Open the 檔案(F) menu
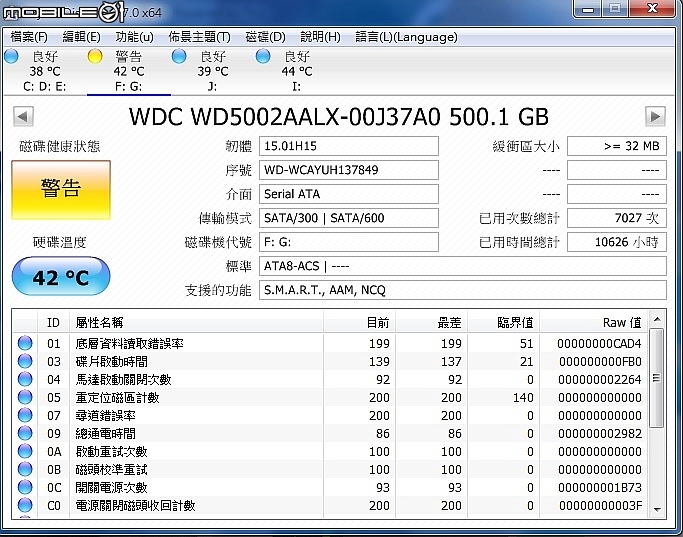The image size is (683, 537). point(29,37)
